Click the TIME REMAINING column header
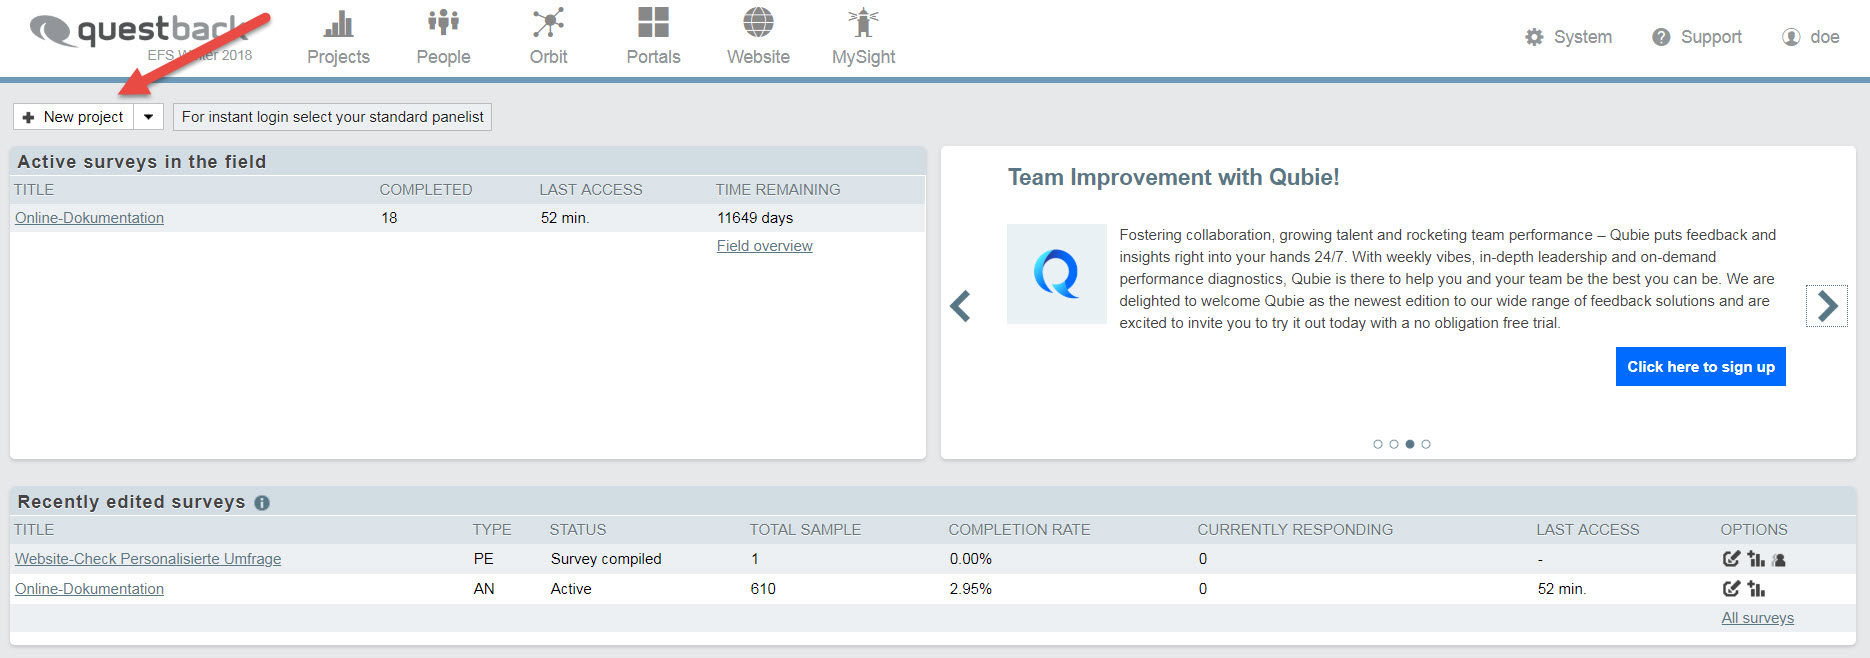Screen dimensions: 1870x658 778,190
